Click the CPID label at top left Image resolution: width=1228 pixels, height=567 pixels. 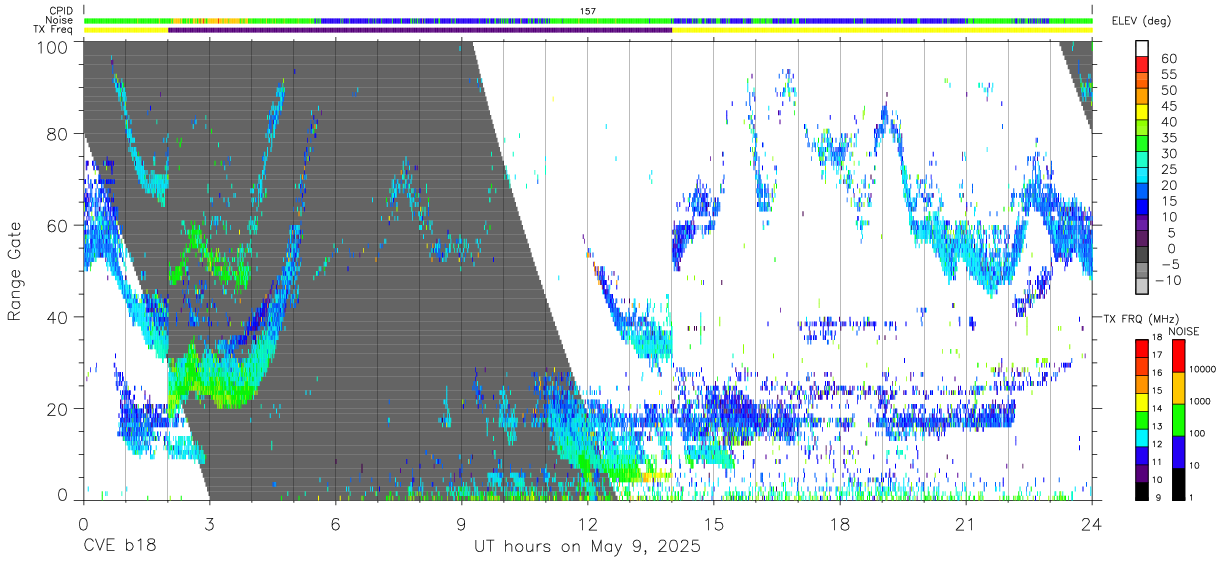(62, 11)
